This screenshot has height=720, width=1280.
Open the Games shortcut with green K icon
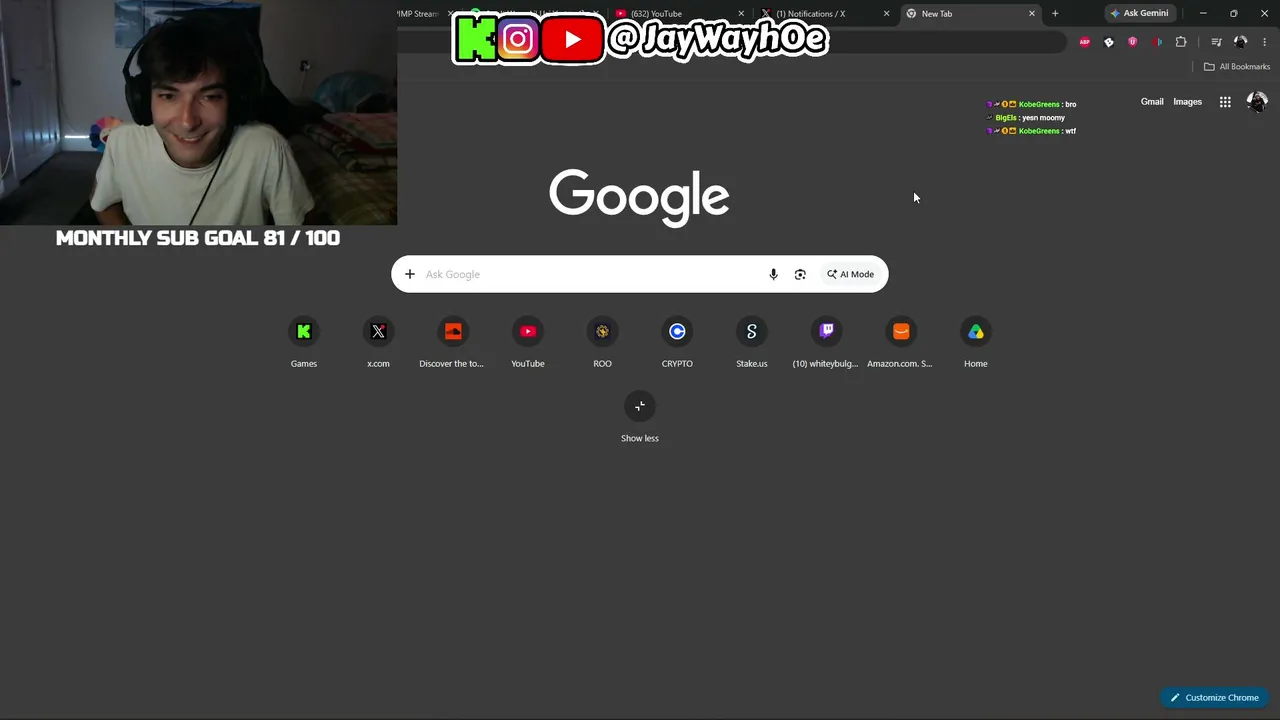pyautogui.click(x=304, y=343)
